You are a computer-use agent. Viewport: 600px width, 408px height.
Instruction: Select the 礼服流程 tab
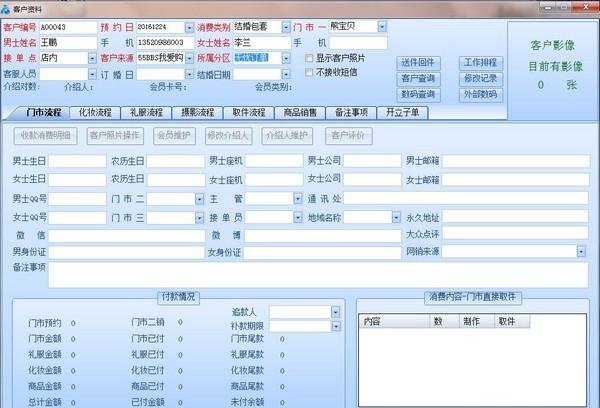click(146, 113)
